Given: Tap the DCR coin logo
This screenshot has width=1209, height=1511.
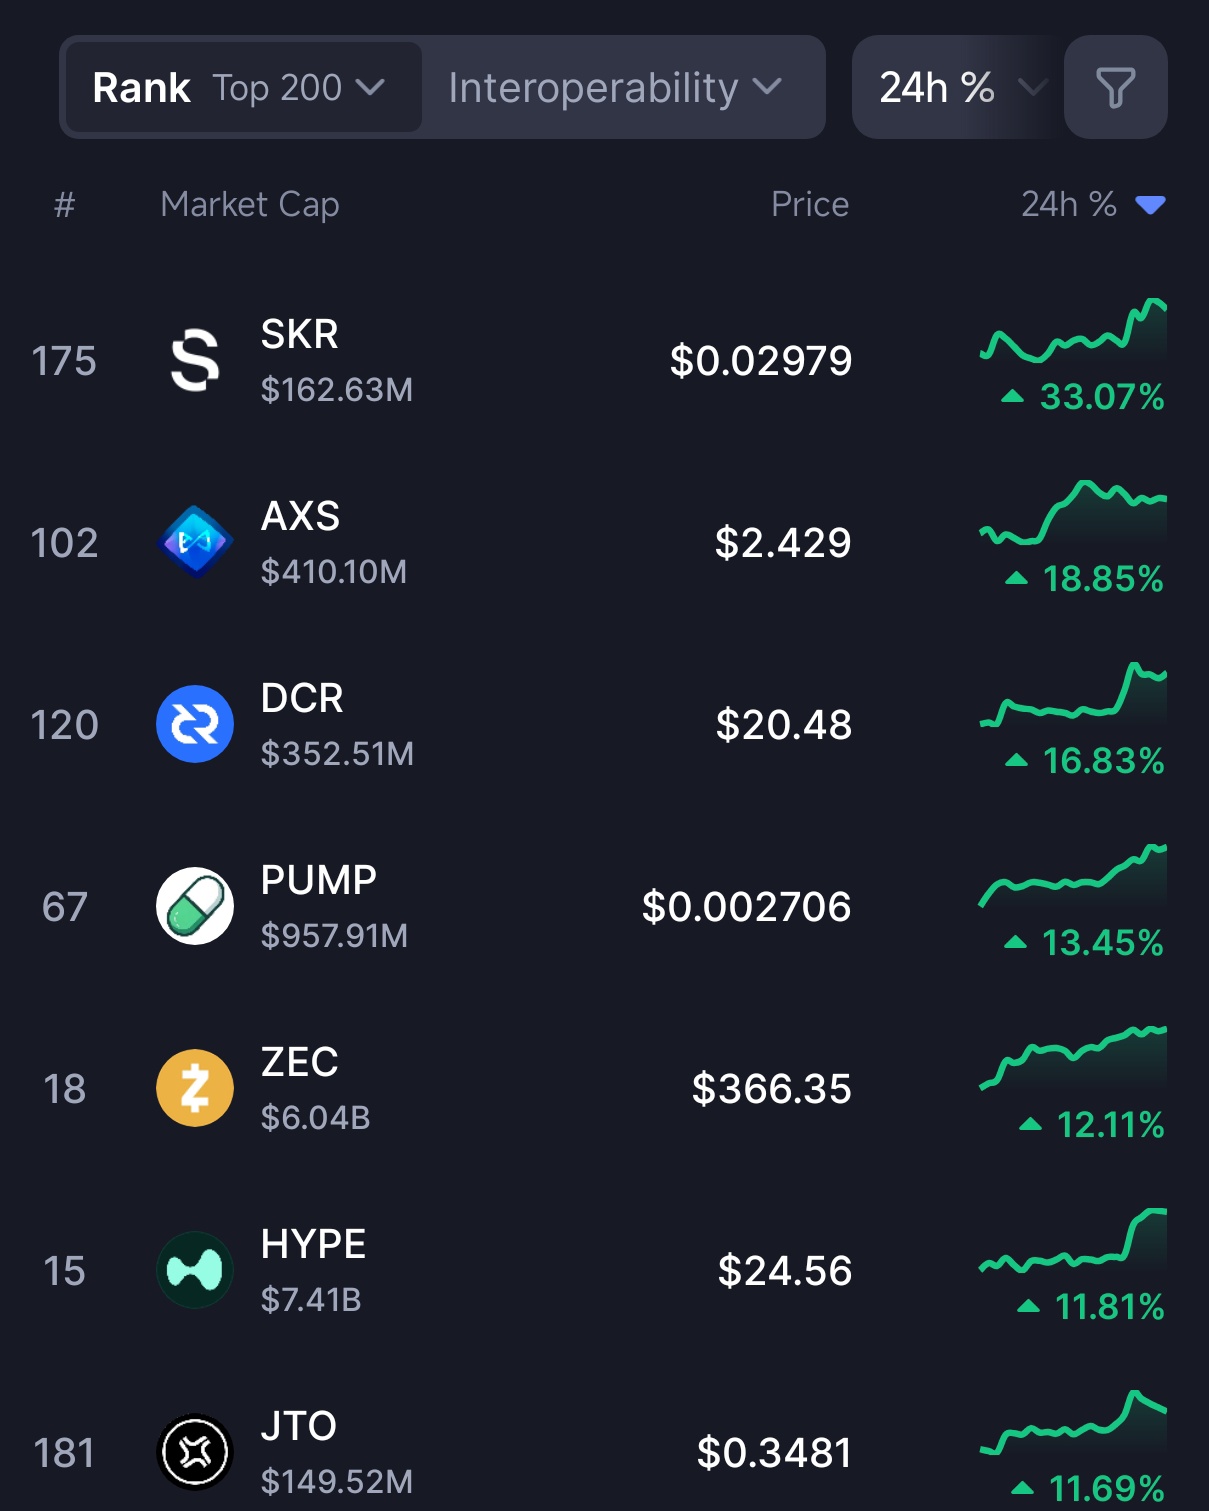Looking at the screenshot, I should 195,724.
